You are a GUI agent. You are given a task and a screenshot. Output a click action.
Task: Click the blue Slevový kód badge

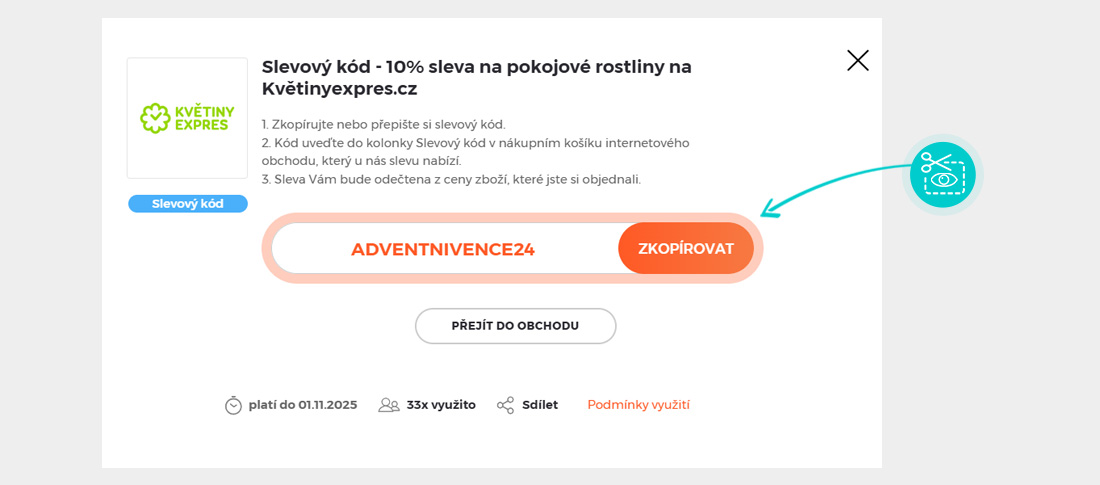click(188, 204)
